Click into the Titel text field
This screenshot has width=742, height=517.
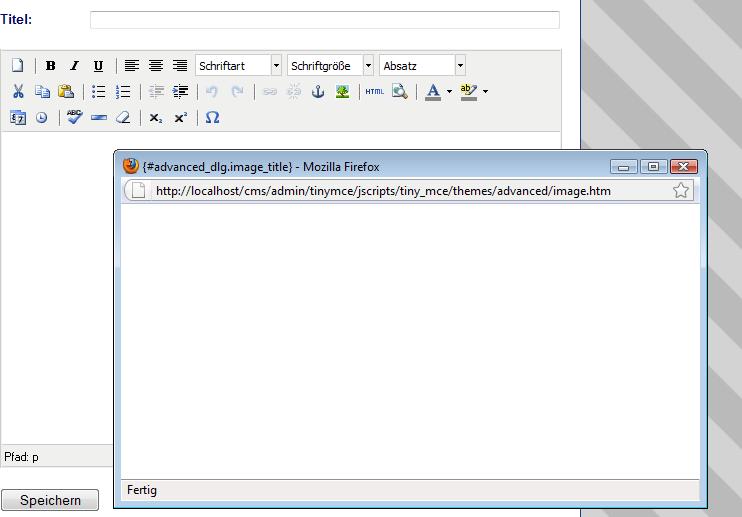pyautogui.click(x=324, y=20)
